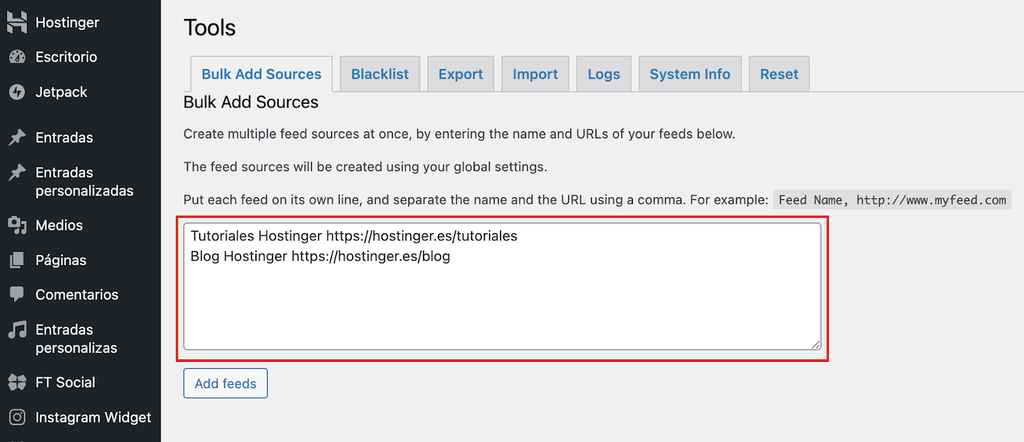Open Entradas personalizadas menu item
Viewport: 1024px width, 442px height.
click(84, 181)
